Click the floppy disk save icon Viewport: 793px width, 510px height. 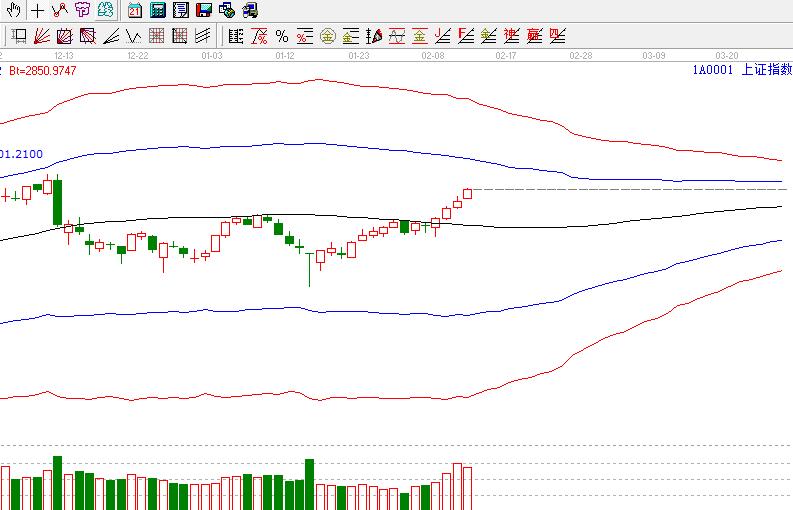click(203, 11)
